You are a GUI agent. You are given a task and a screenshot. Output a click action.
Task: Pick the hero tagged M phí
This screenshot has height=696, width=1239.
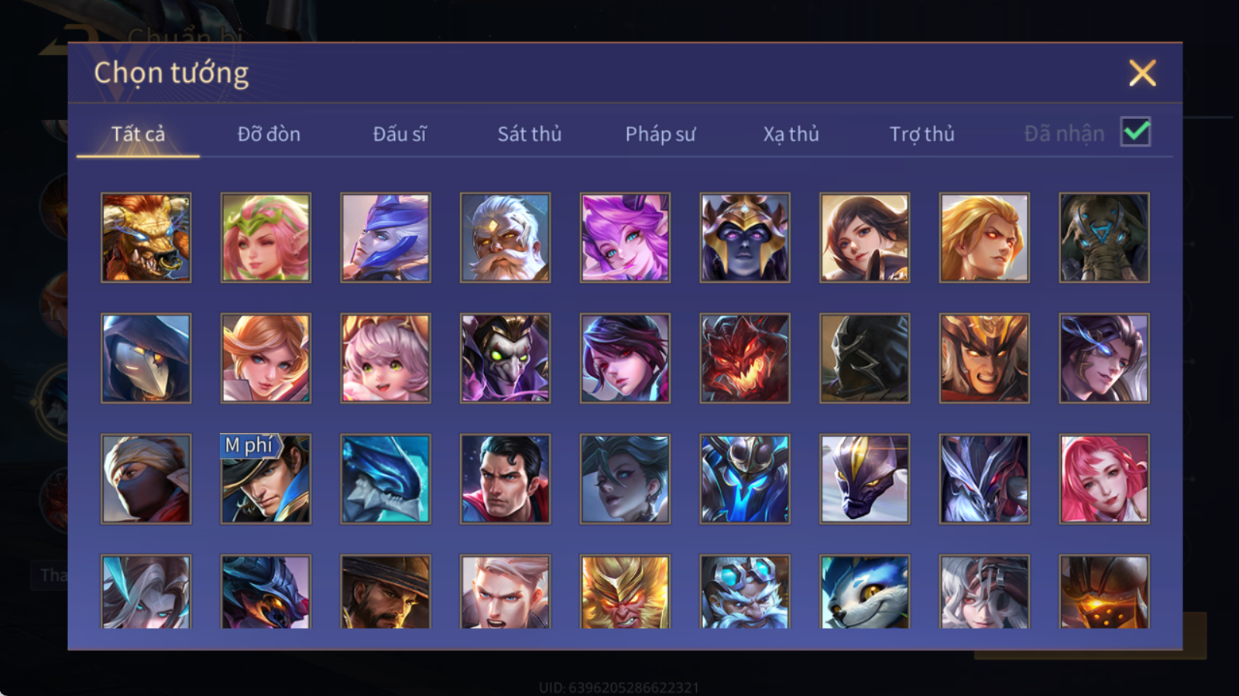tap(265, 479)
